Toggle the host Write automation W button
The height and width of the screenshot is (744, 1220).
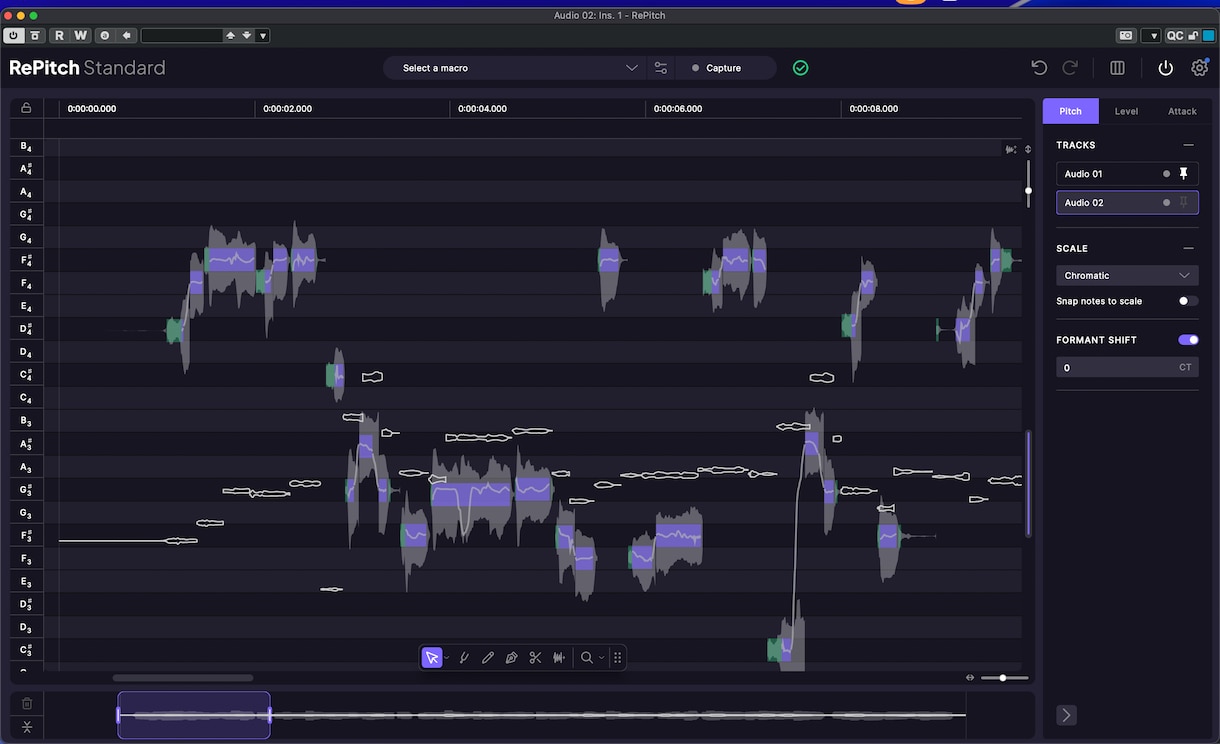(81, 35)
